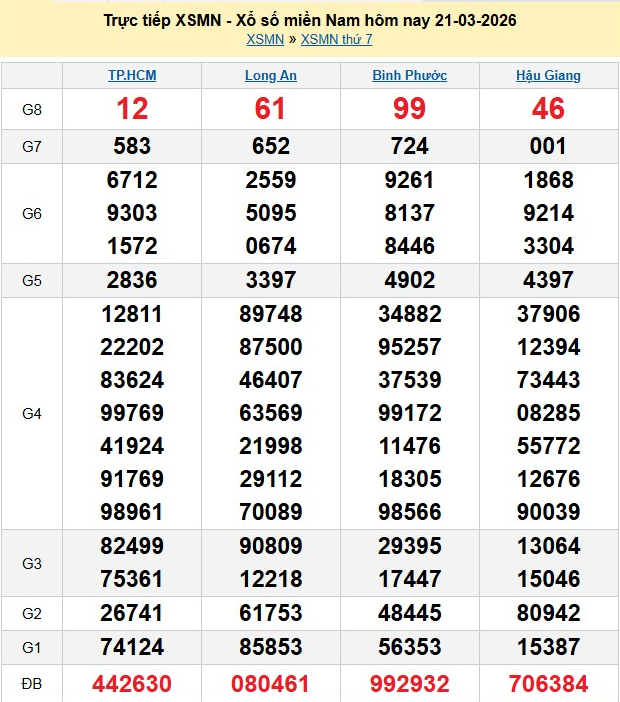
Task: Select the G5 number 4397
Action: pyautogui.click(x=548, y=280)
